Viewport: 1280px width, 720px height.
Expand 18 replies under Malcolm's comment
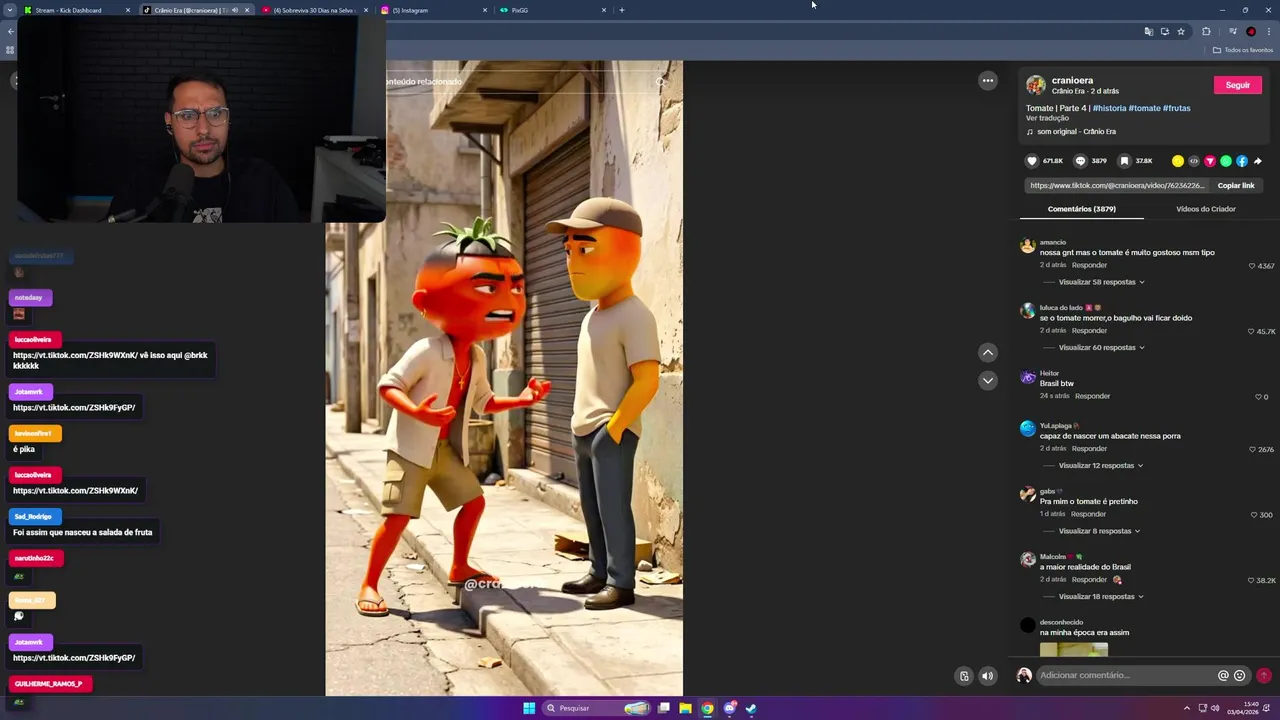pos(1101,597)
